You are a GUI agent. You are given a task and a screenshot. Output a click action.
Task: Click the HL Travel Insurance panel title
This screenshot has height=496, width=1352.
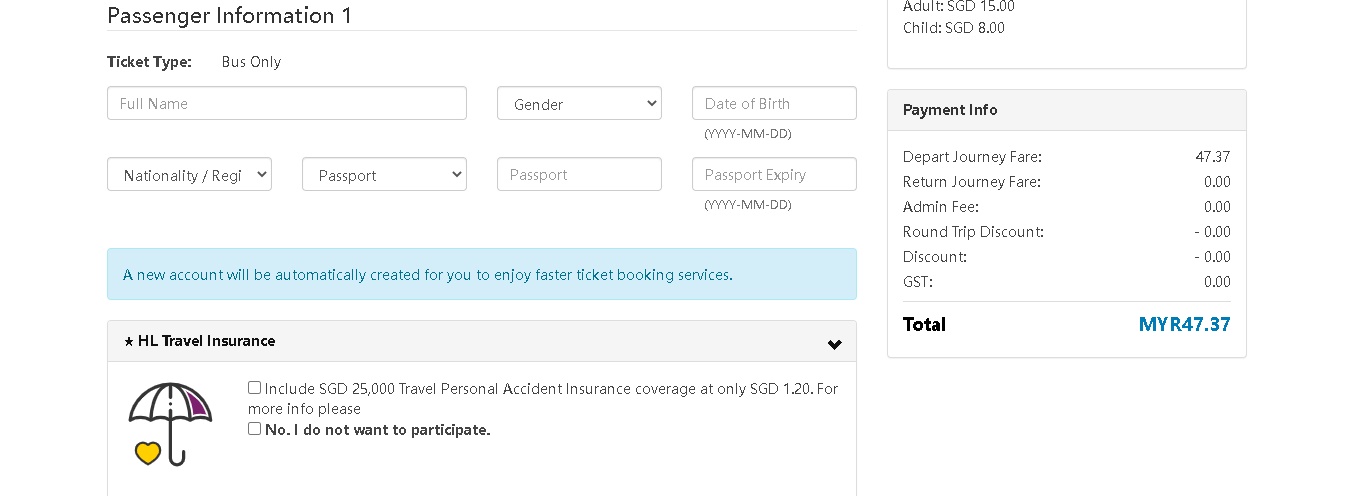tap(206, 341)
